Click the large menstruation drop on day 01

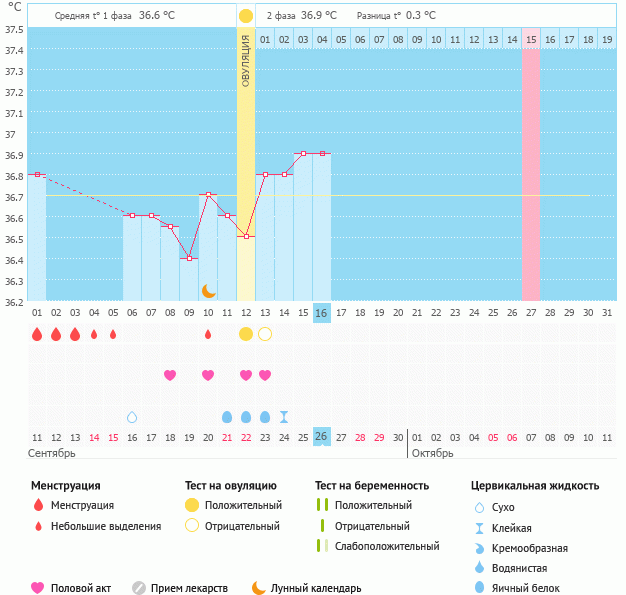37,334
